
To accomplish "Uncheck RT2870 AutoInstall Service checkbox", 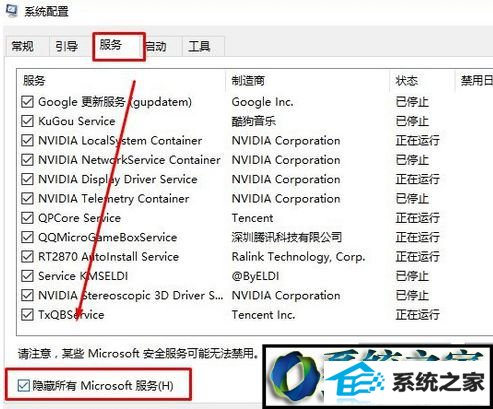I will tap(27, 256).
